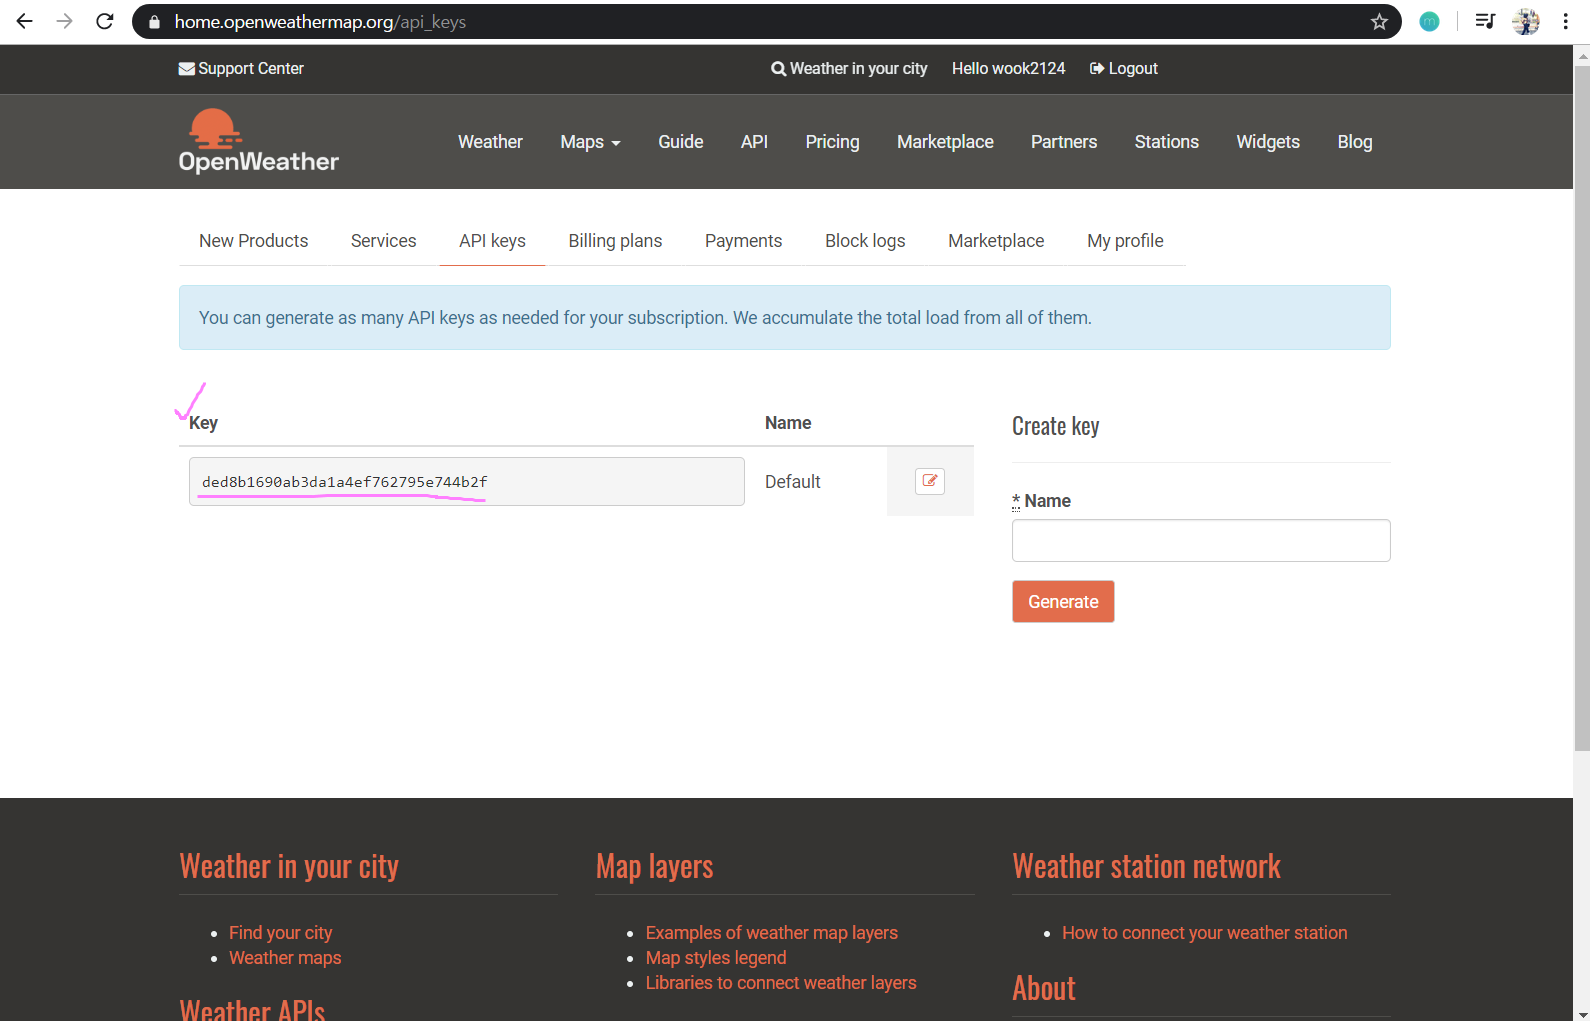
Task: Open the Chrome profile avatar
Action: click(x=1526, y=21)
